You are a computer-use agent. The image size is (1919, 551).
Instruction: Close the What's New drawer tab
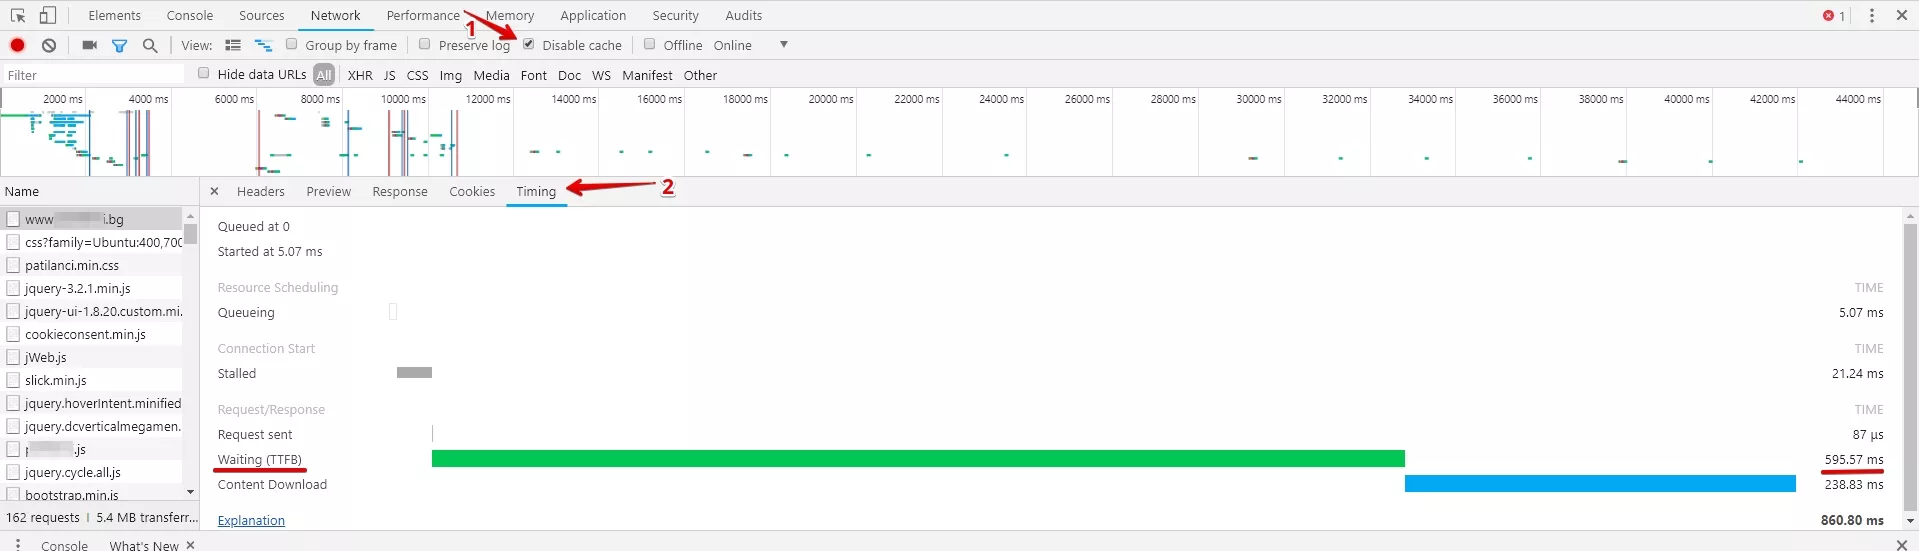[x=191, y=544]
